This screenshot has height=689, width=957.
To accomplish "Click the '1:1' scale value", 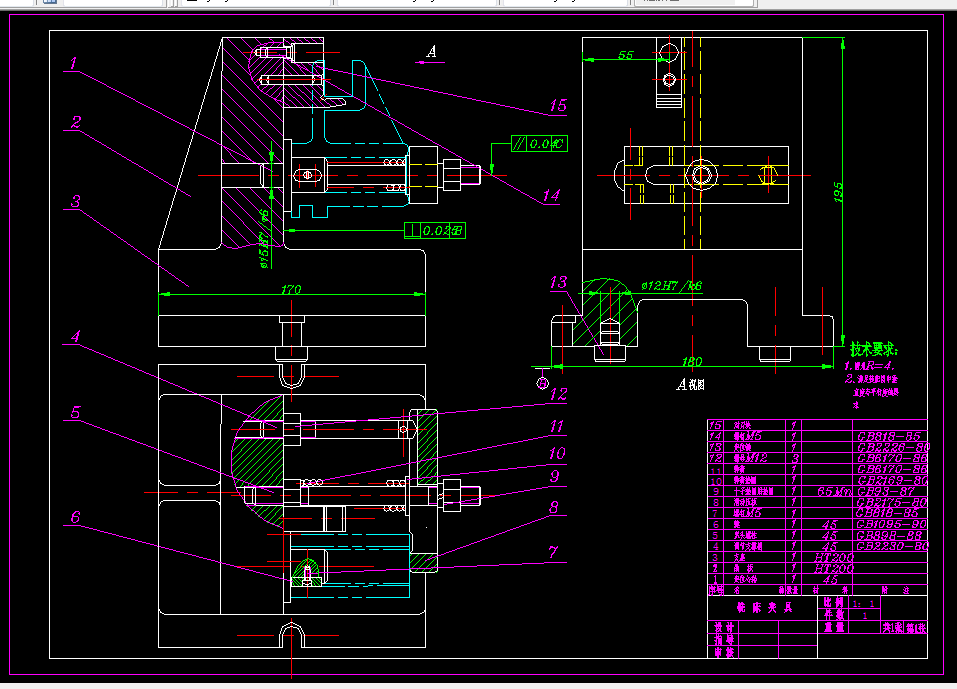I will tap(864, 604).
